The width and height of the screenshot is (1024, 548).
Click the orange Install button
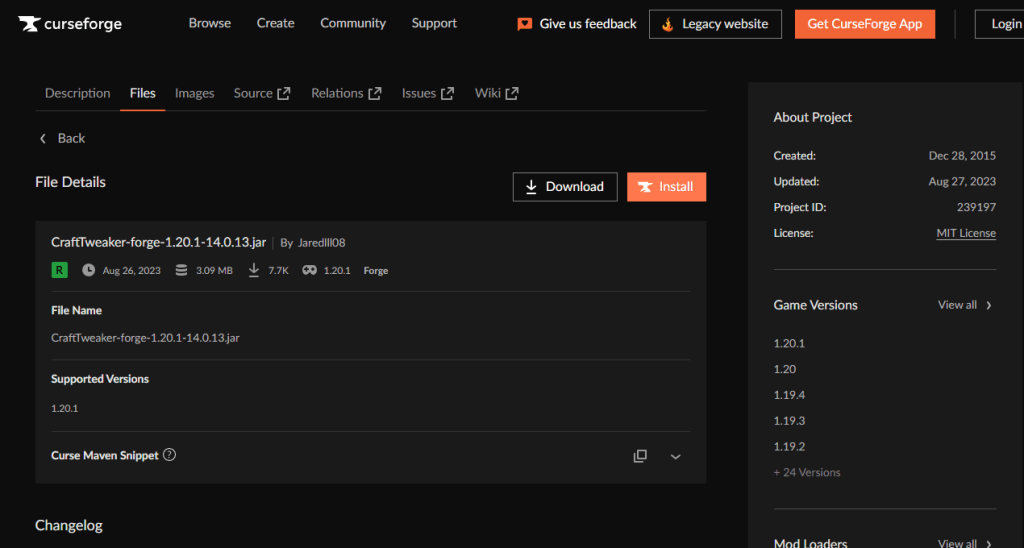tap(666, 187)
